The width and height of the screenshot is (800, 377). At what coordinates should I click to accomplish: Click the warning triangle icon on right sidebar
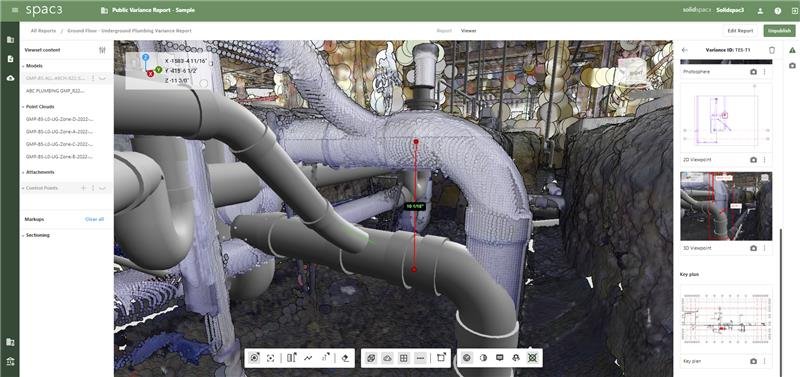(x=792, y=50)
